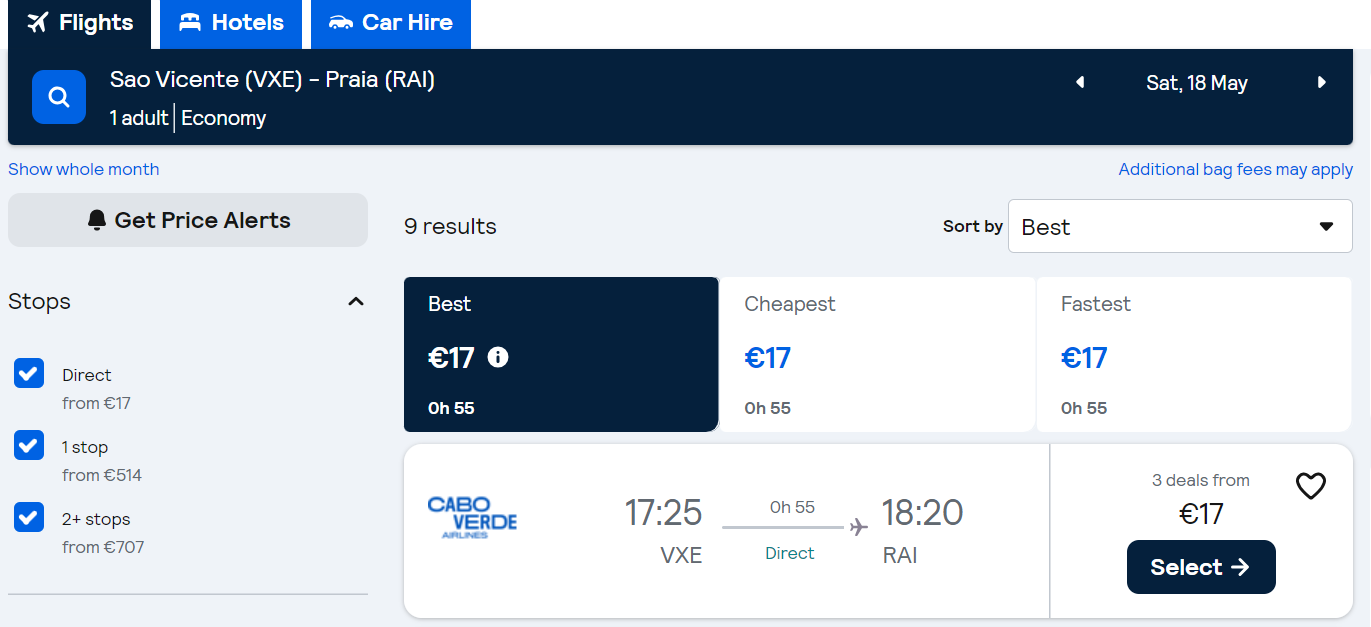Click the Cabo Verde Airlines logo
1371x627 pixels.
(472, 517)
